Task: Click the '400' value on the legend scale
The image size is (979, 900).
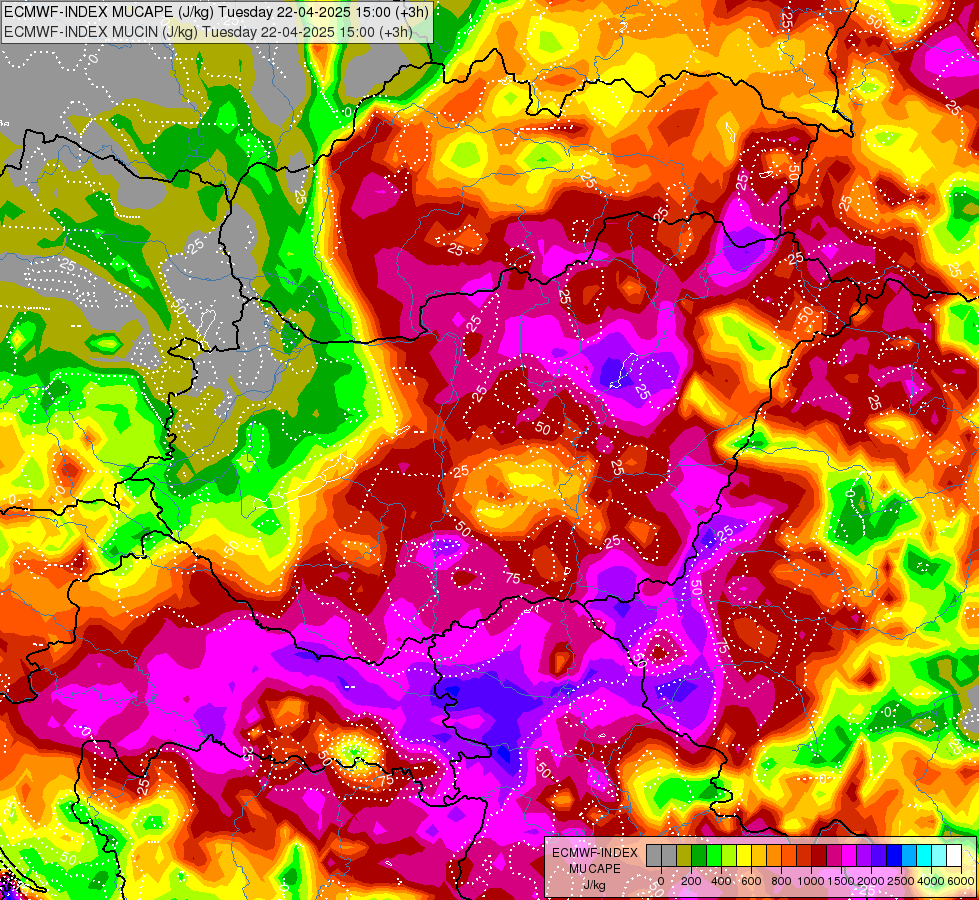Action: point(721,881)
